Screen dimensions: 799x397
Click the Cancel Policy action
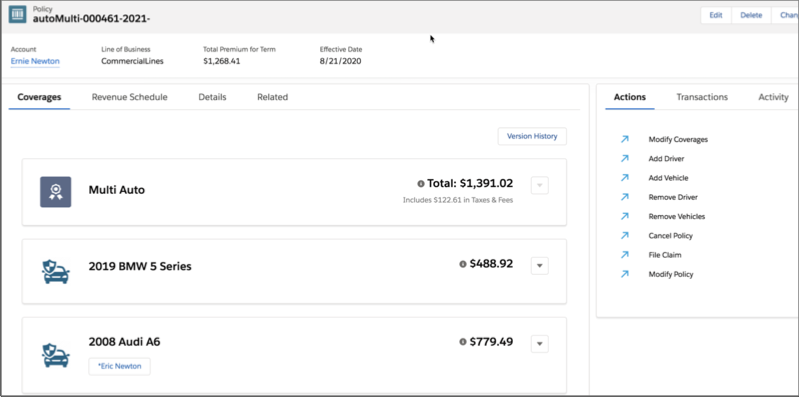[x=671, y=235]
